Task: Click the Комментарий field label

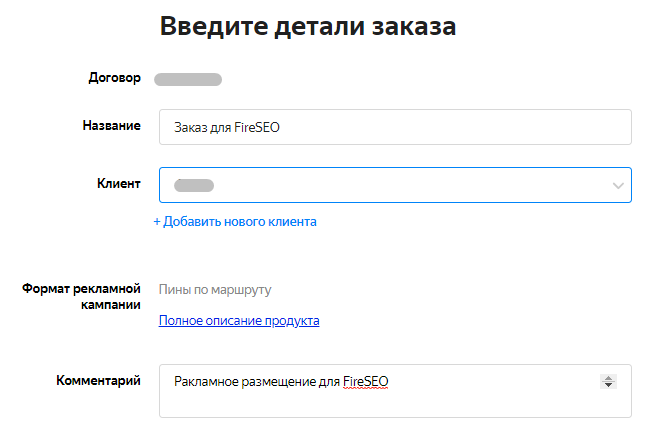Action: pos(98,380)
